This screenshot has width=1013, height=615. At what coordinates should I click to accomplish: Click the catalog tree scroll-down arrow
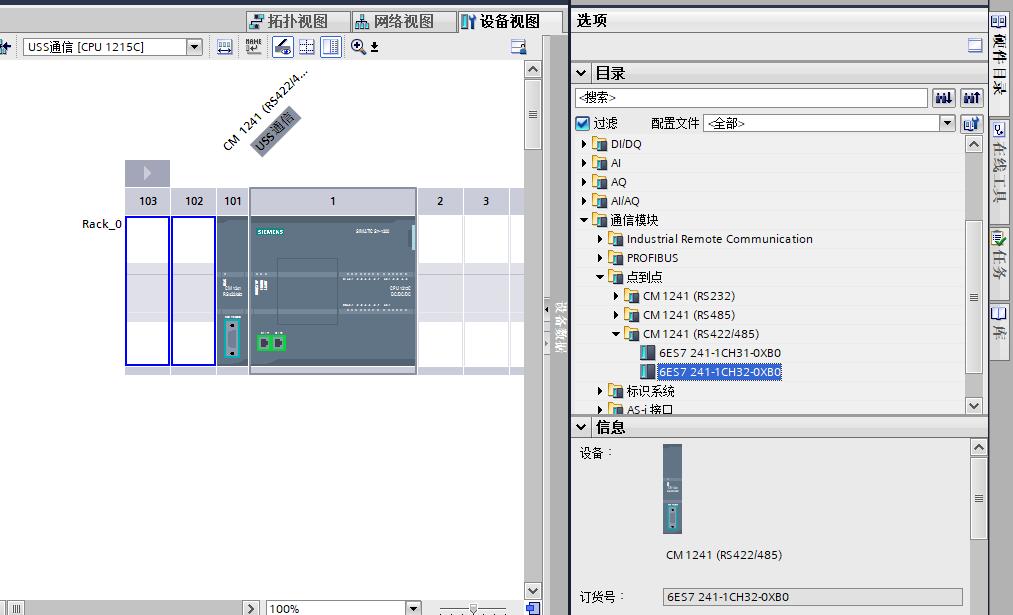click(974, 406)
